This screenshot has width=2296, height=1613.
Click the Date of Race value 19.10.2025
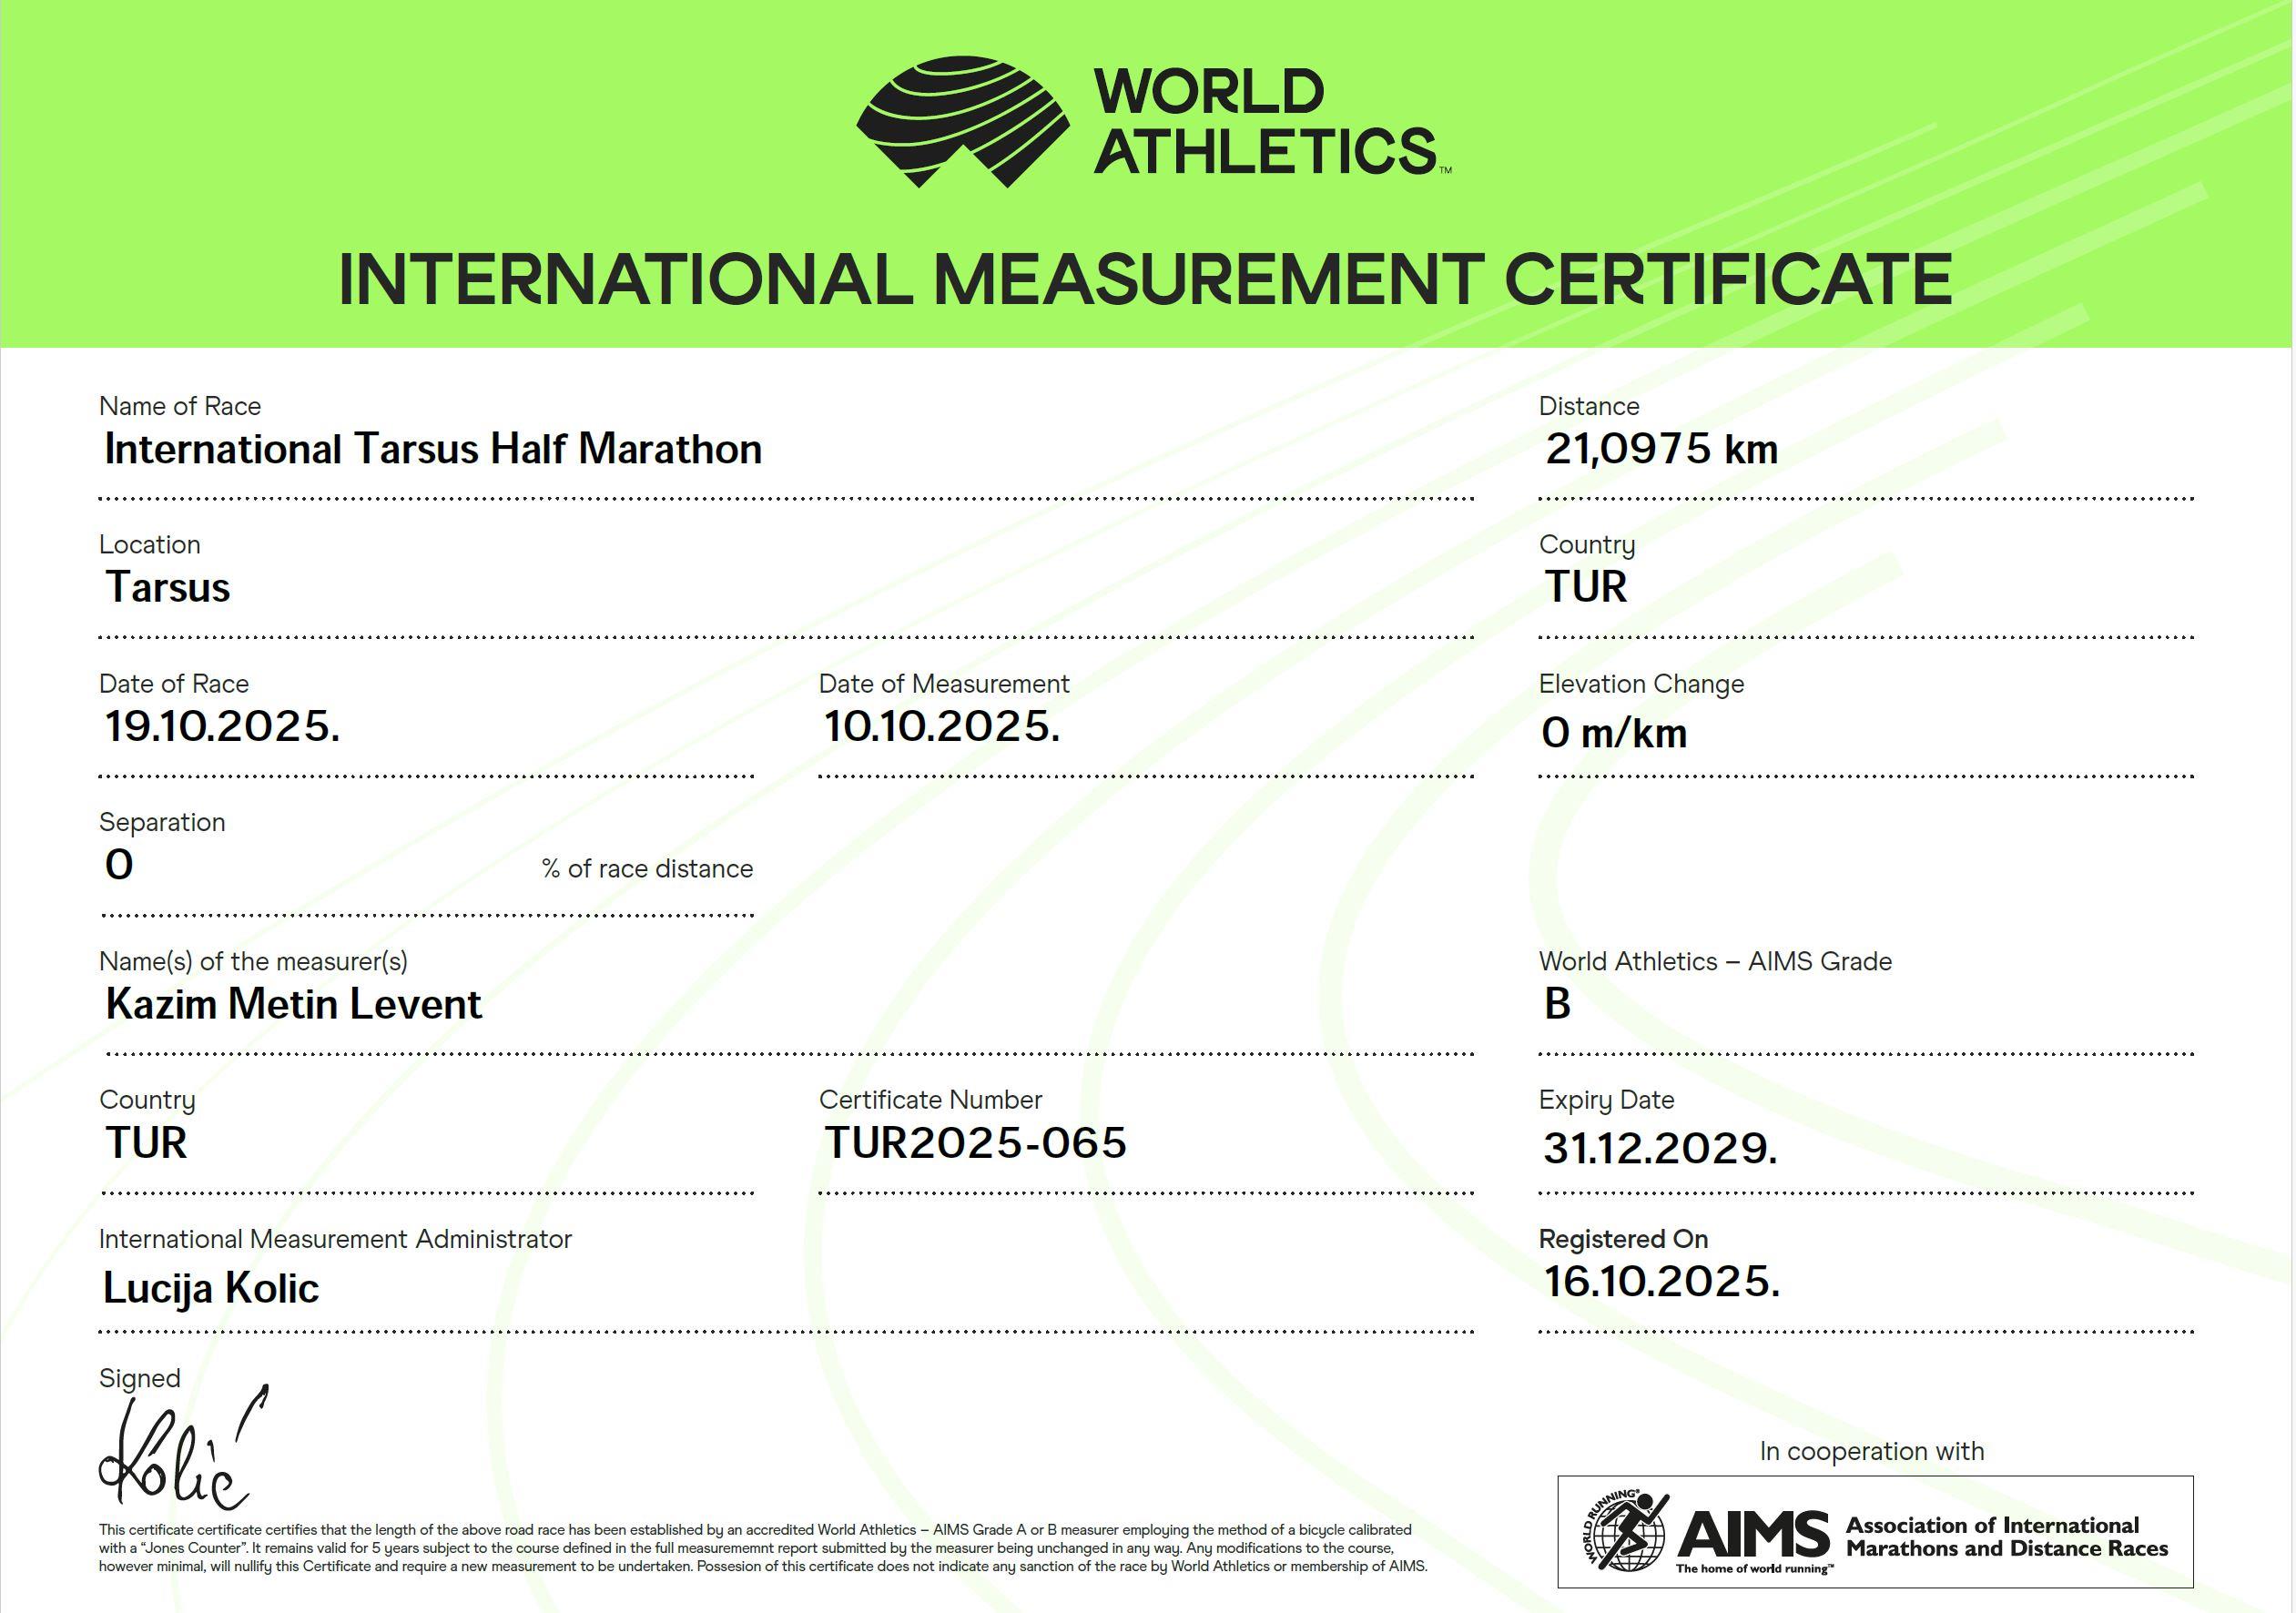(222, 726)
